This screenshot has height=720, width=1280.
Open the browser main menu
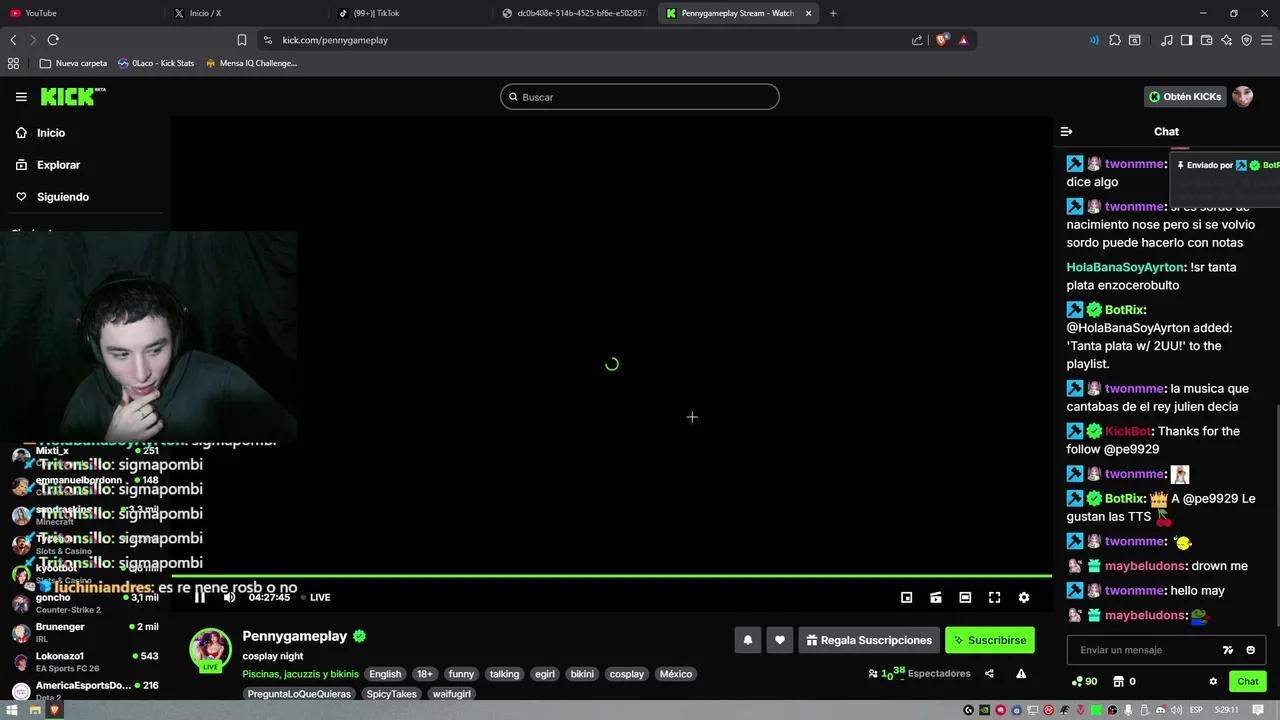click(1266, 40)
